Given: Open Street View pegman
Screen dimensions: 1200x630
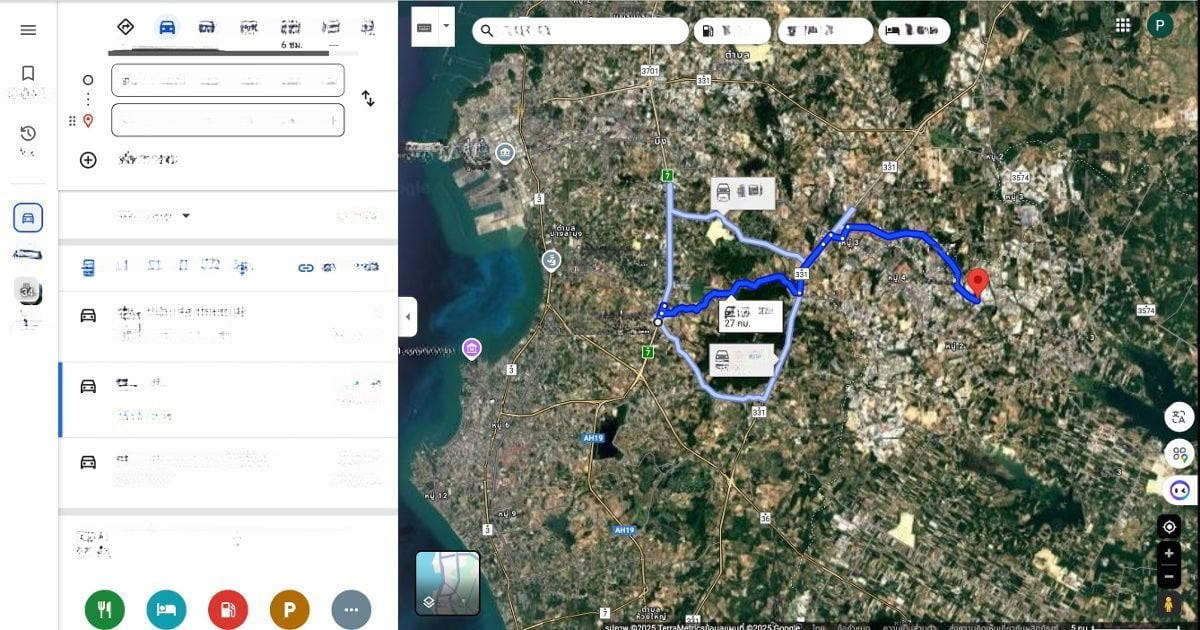Looking at the screenshot, I should coord(1169,603).
